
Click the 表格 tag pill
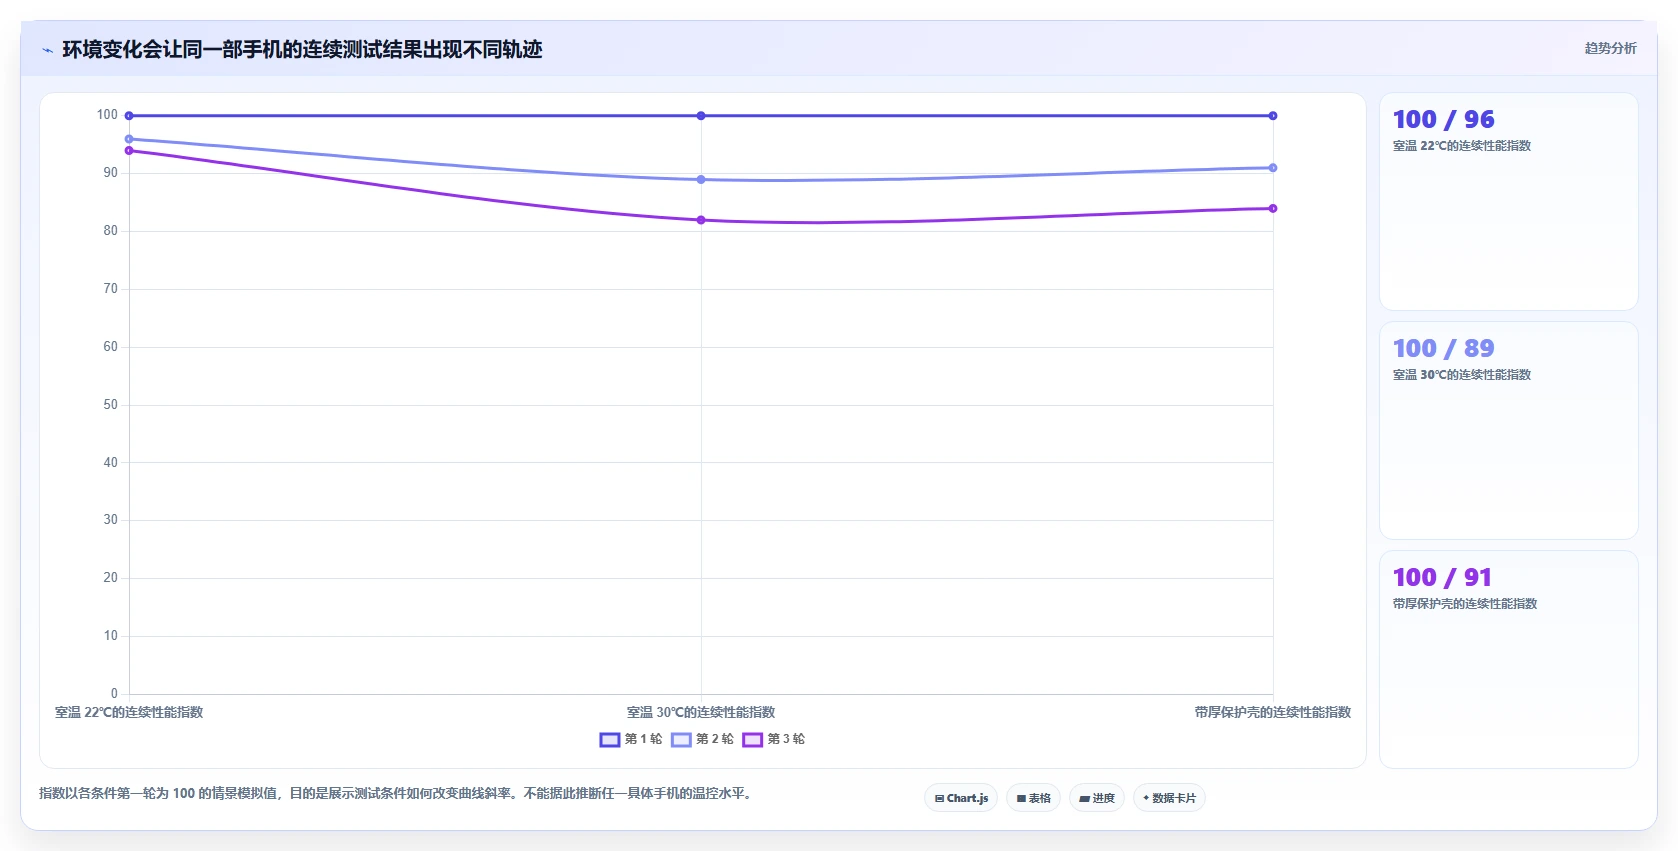1034,798
